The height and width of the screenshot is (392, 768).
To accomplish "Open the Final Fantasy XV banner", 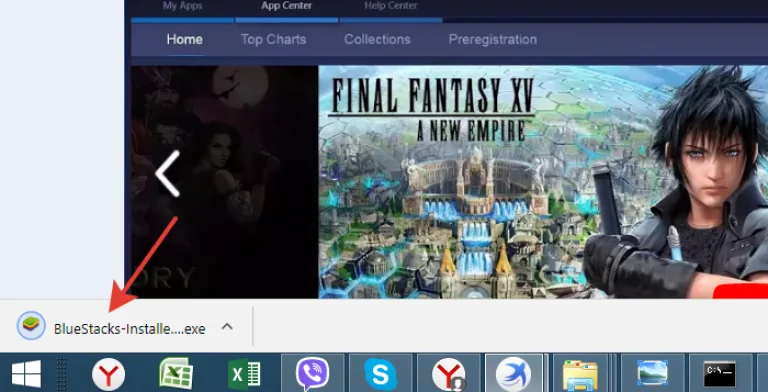I will point(543,182).
